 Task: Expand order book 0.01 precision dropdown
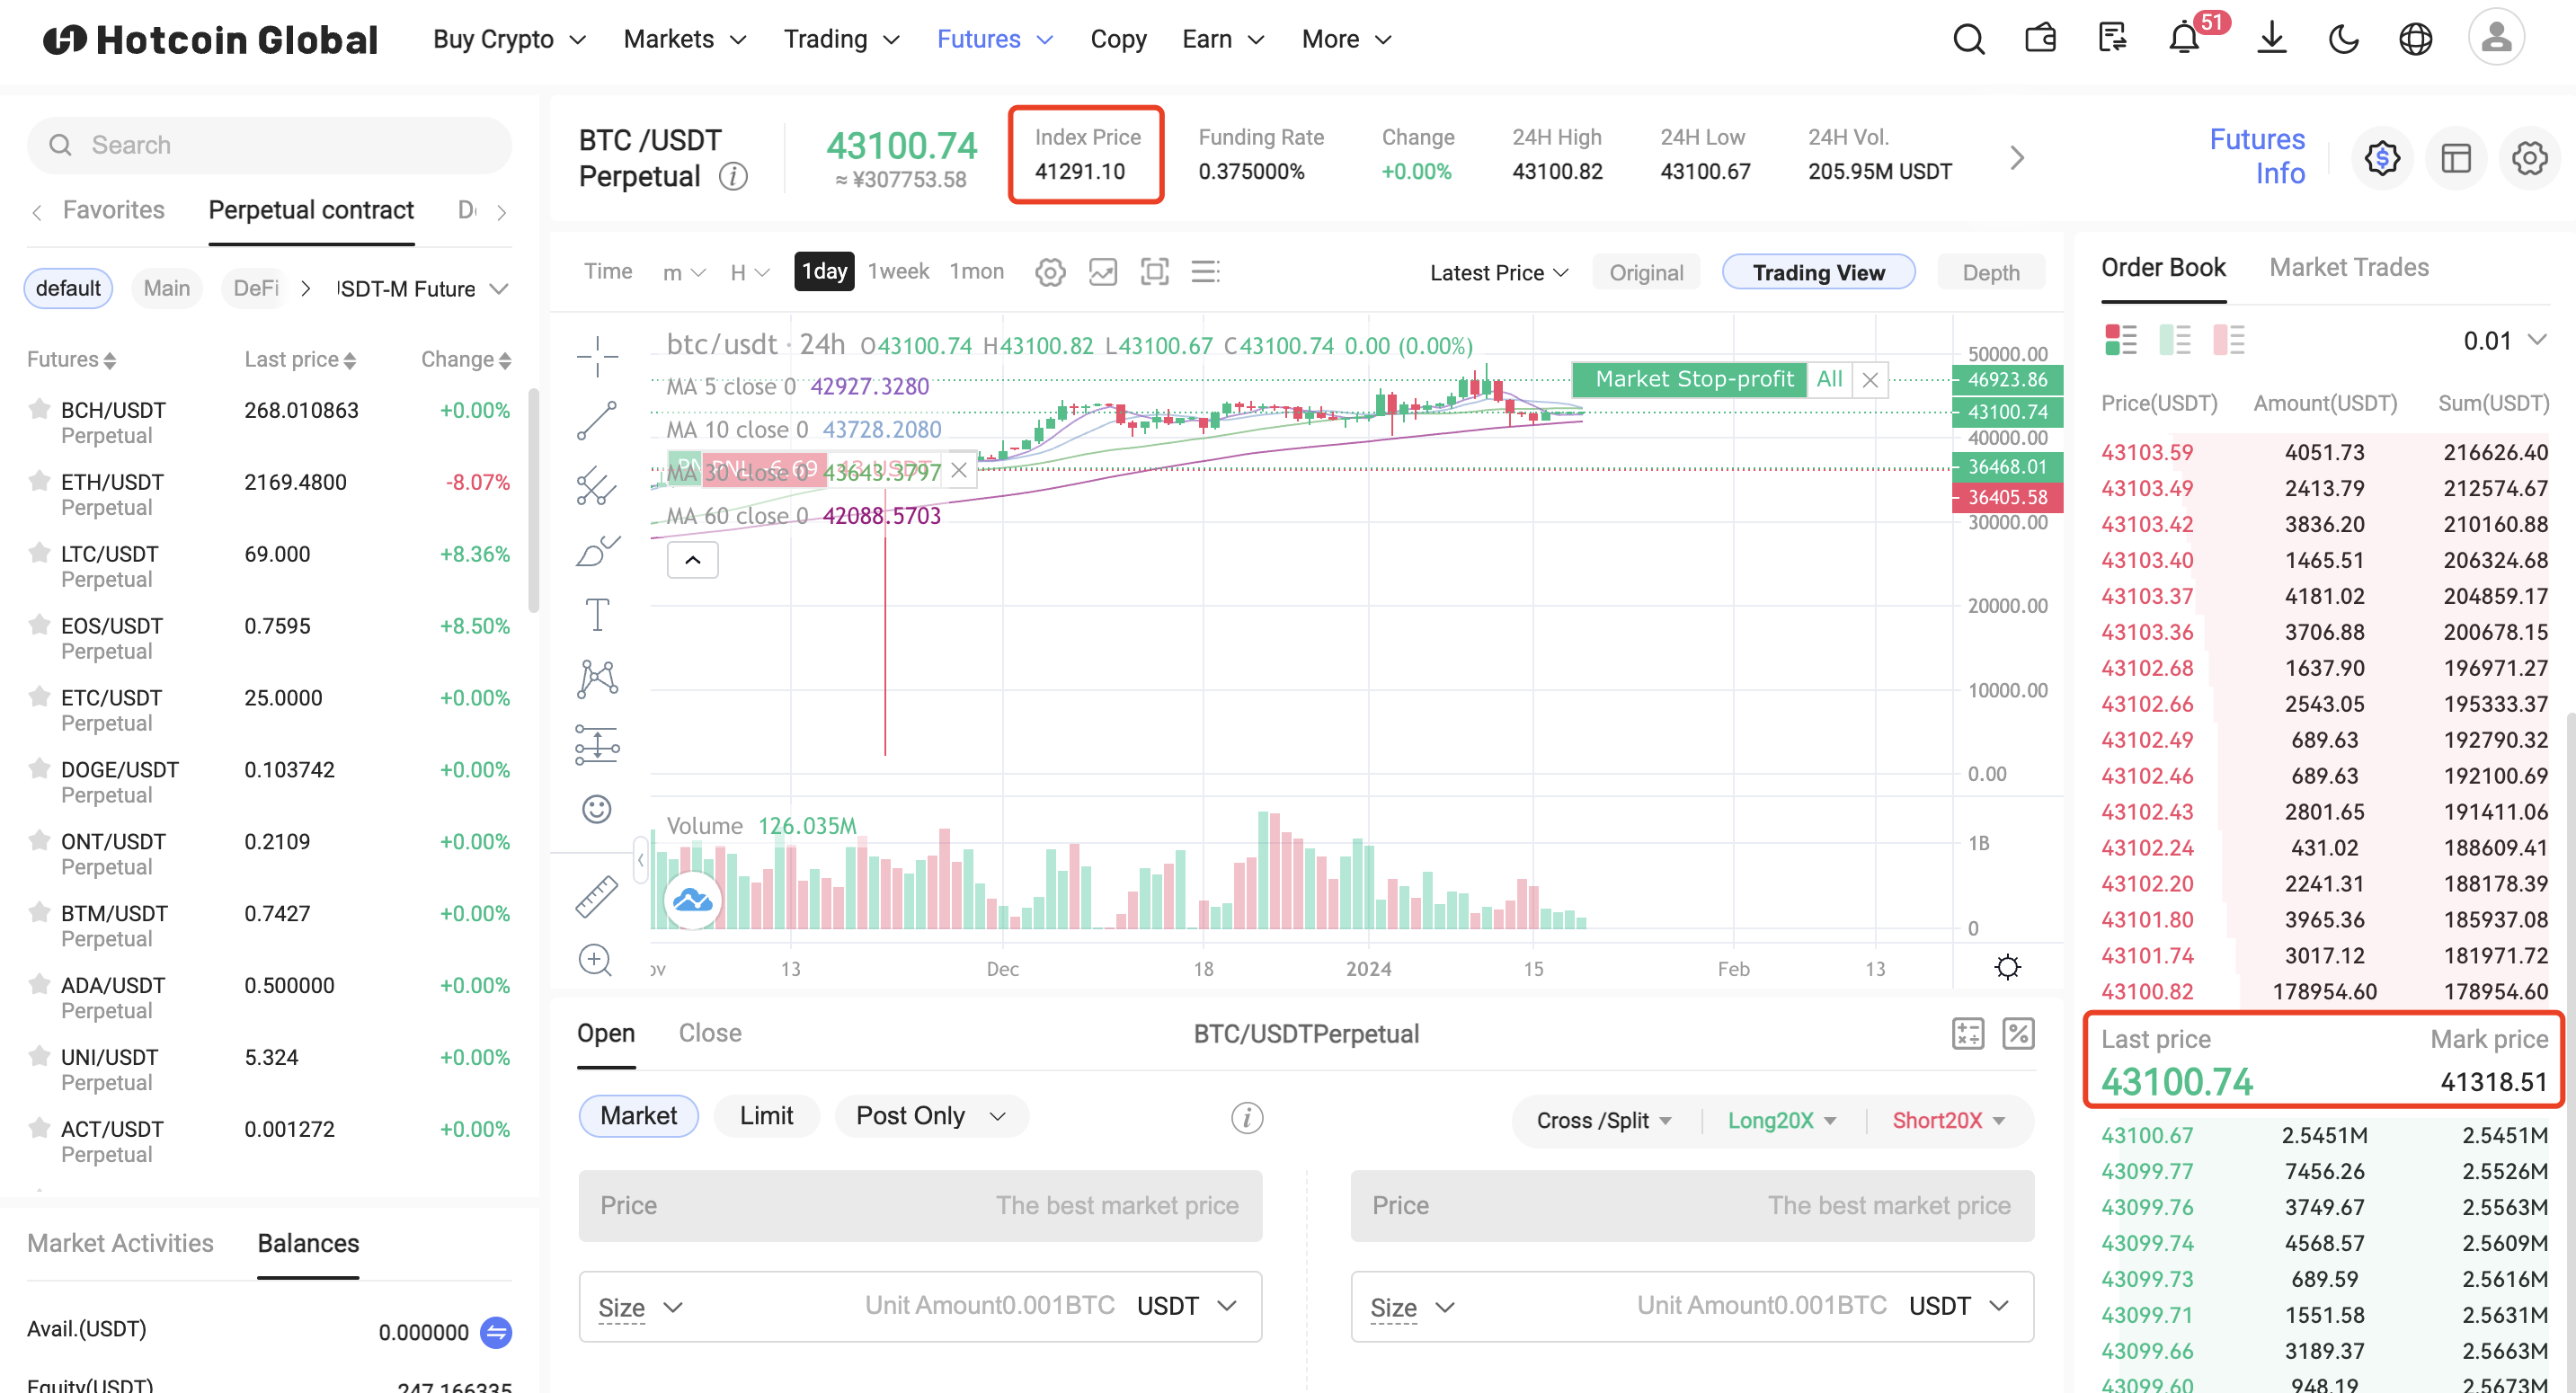(2503, 341)
